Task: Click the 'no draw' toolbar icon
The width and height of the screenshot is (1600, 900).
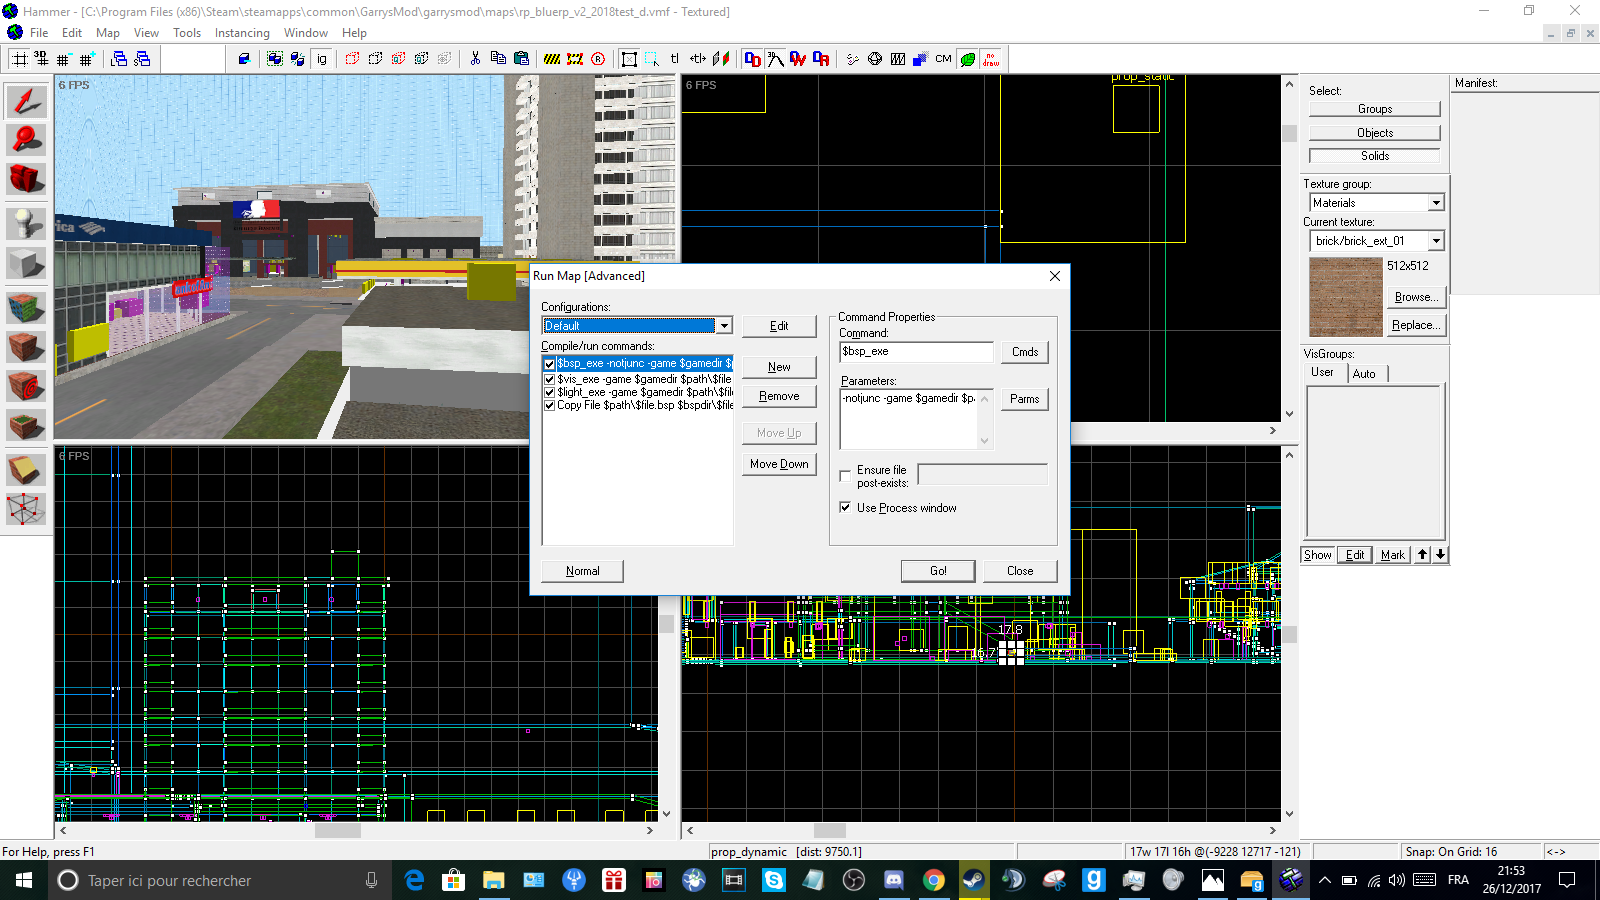Action: 991,59
